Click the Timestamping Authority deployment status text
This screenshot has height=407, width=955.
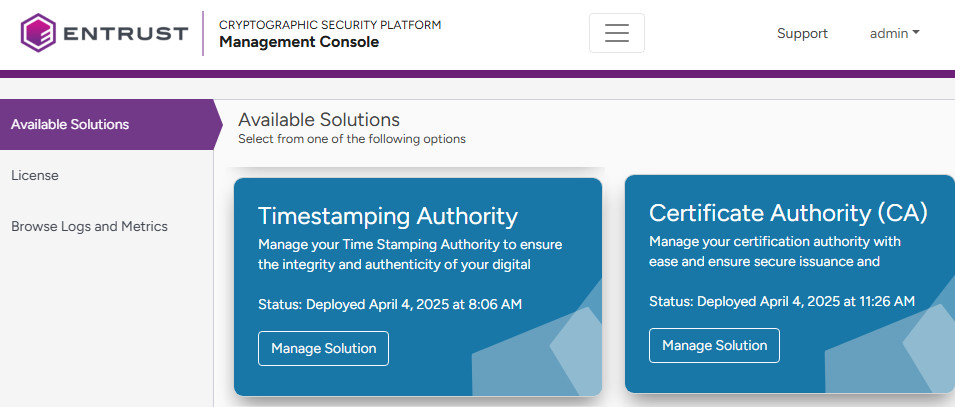(x=390, y=304)
